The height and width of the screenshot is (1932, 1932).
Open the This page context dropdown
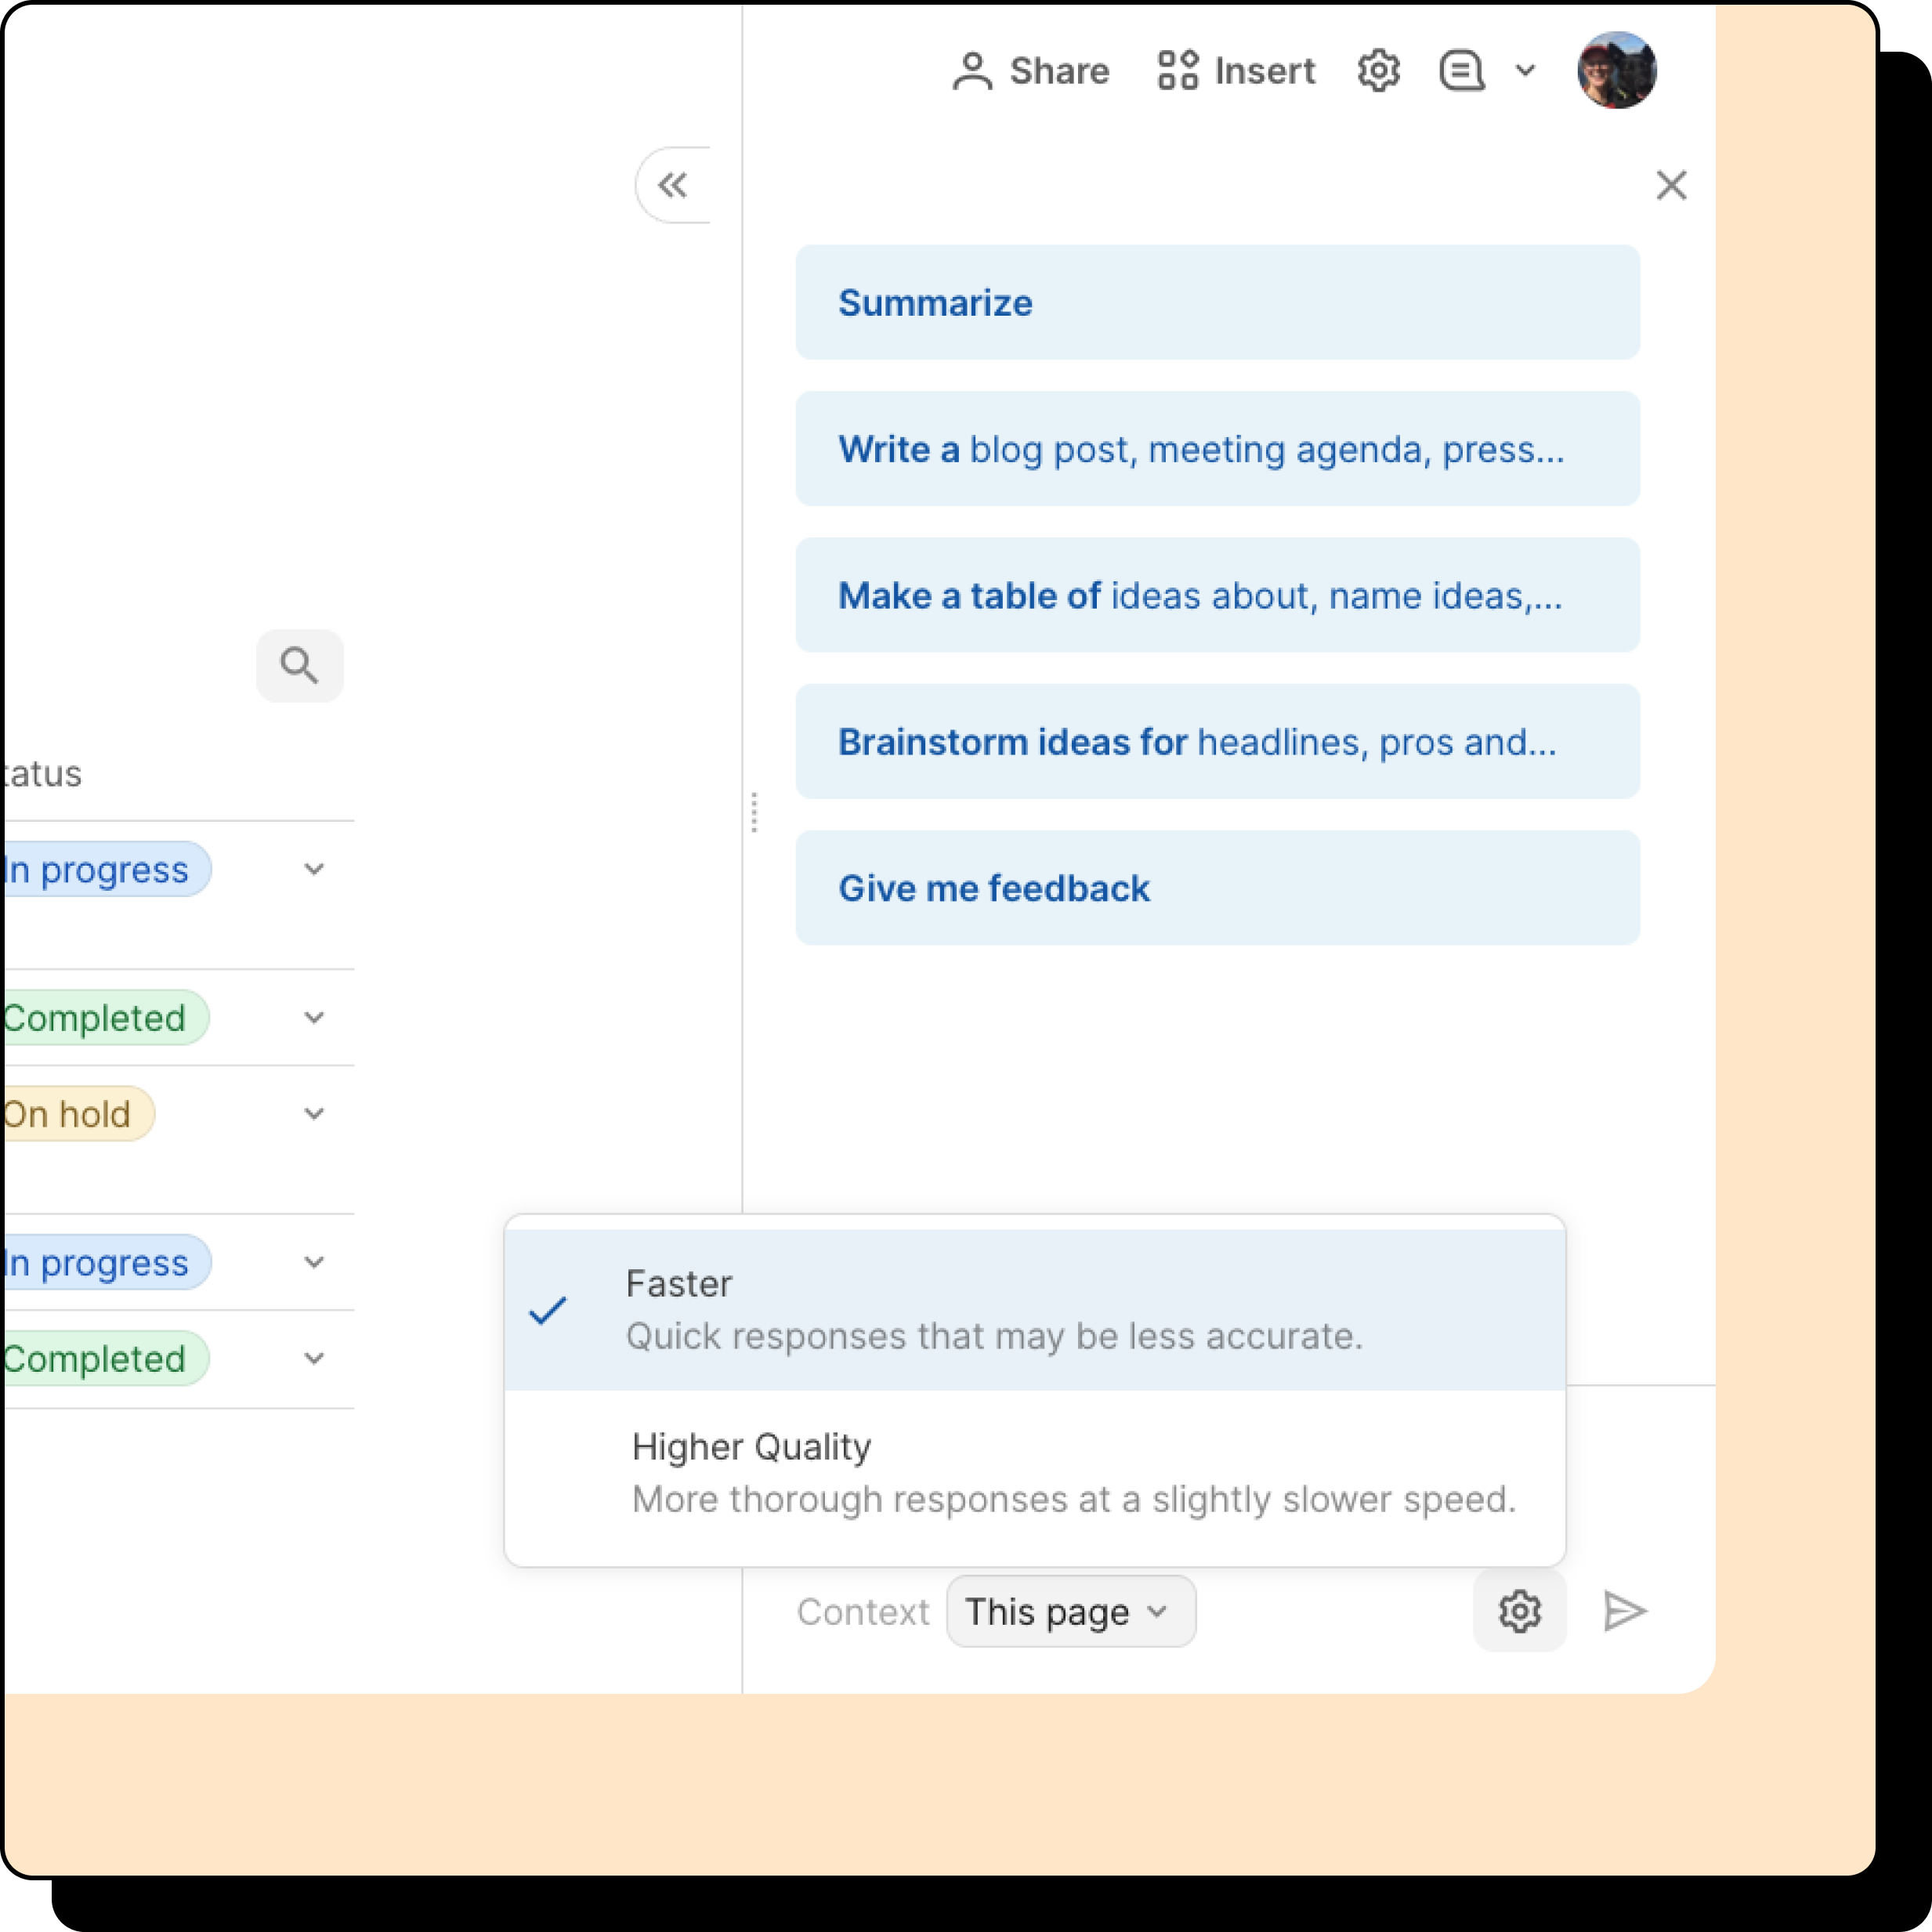[x=1070, y=1611]
